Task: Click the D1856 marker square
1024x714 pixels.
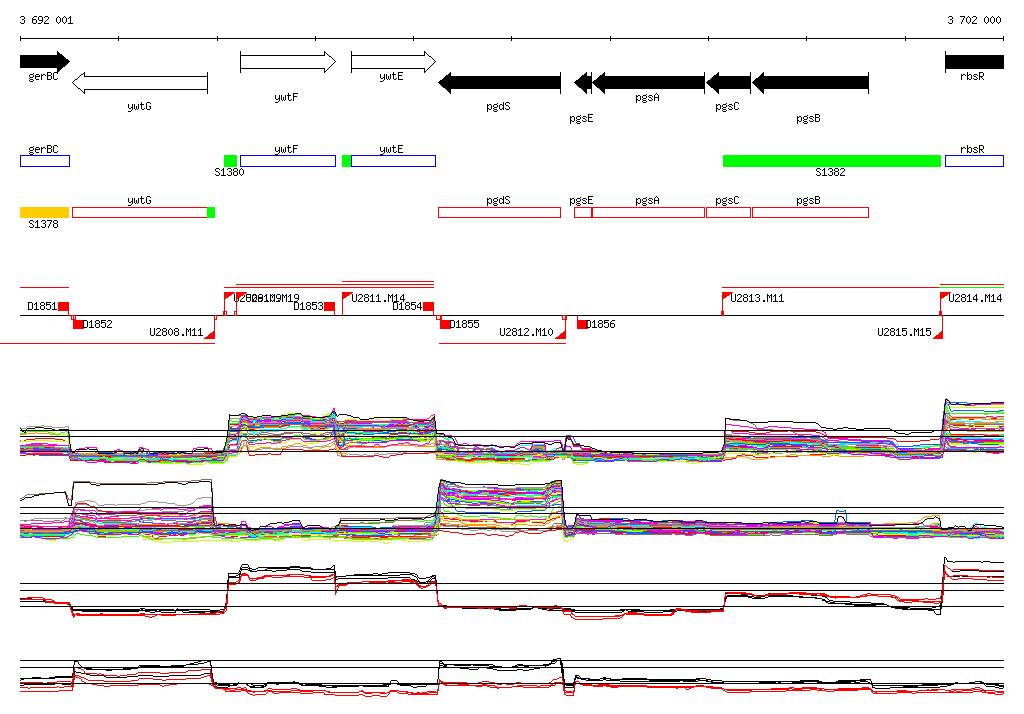Action: [582, 325]
